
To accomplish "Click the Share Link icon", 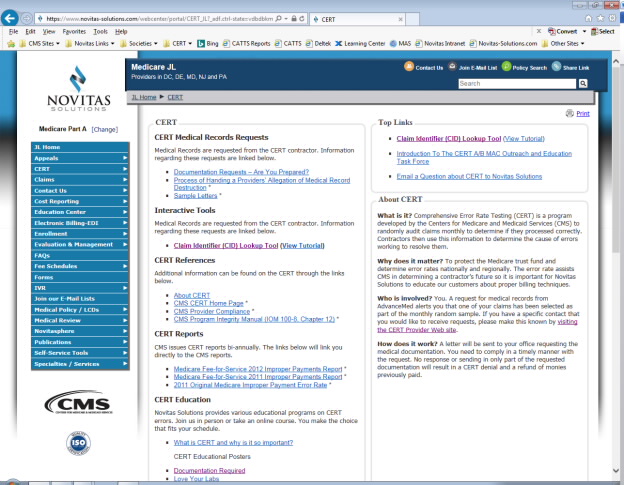I will [x=556, y=66].
